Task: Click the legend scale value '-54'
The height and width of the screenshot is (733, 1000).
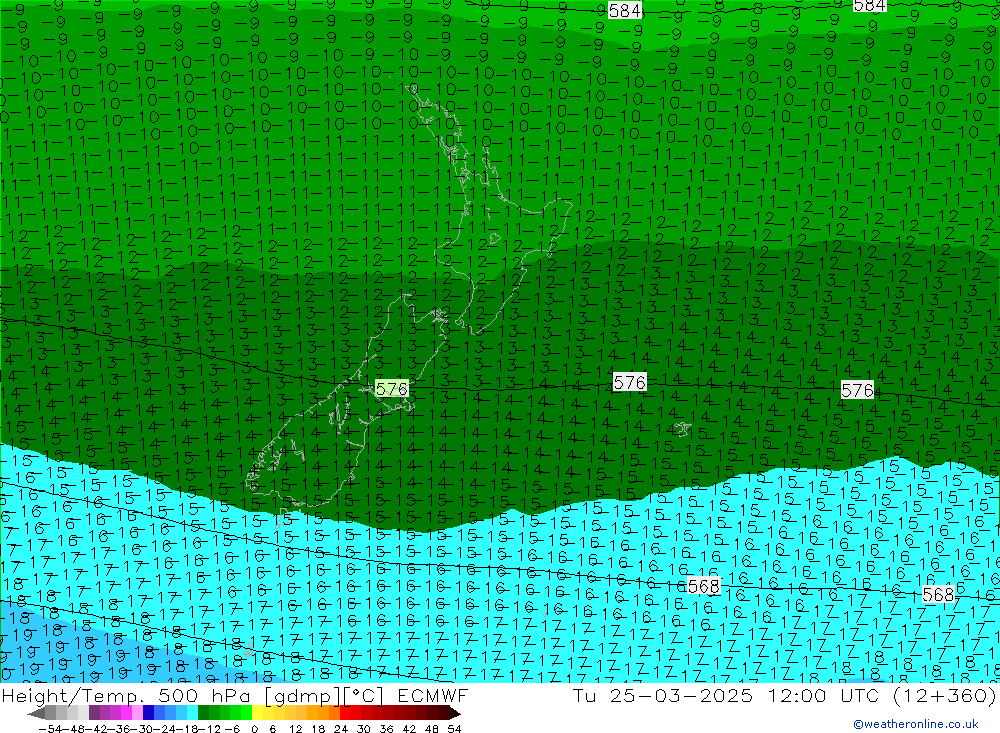Action: (48, 728)
